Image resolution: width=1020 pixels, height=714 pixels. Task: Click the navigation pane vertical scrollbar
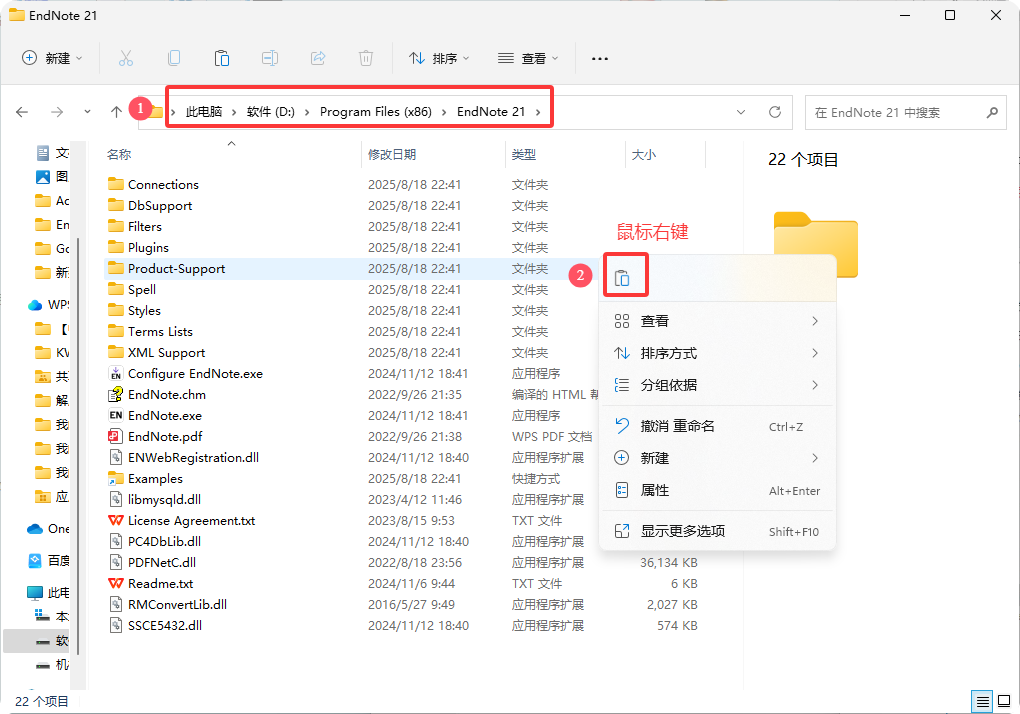(78, 446)
